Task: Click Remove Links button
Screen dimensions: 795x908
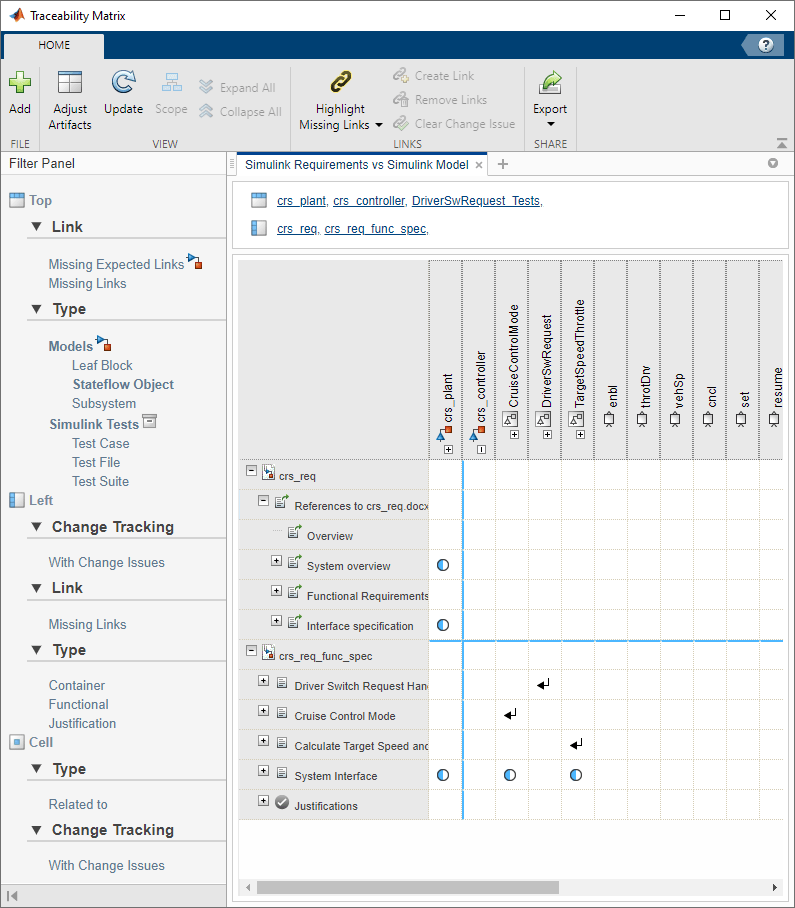Action: 440,100
